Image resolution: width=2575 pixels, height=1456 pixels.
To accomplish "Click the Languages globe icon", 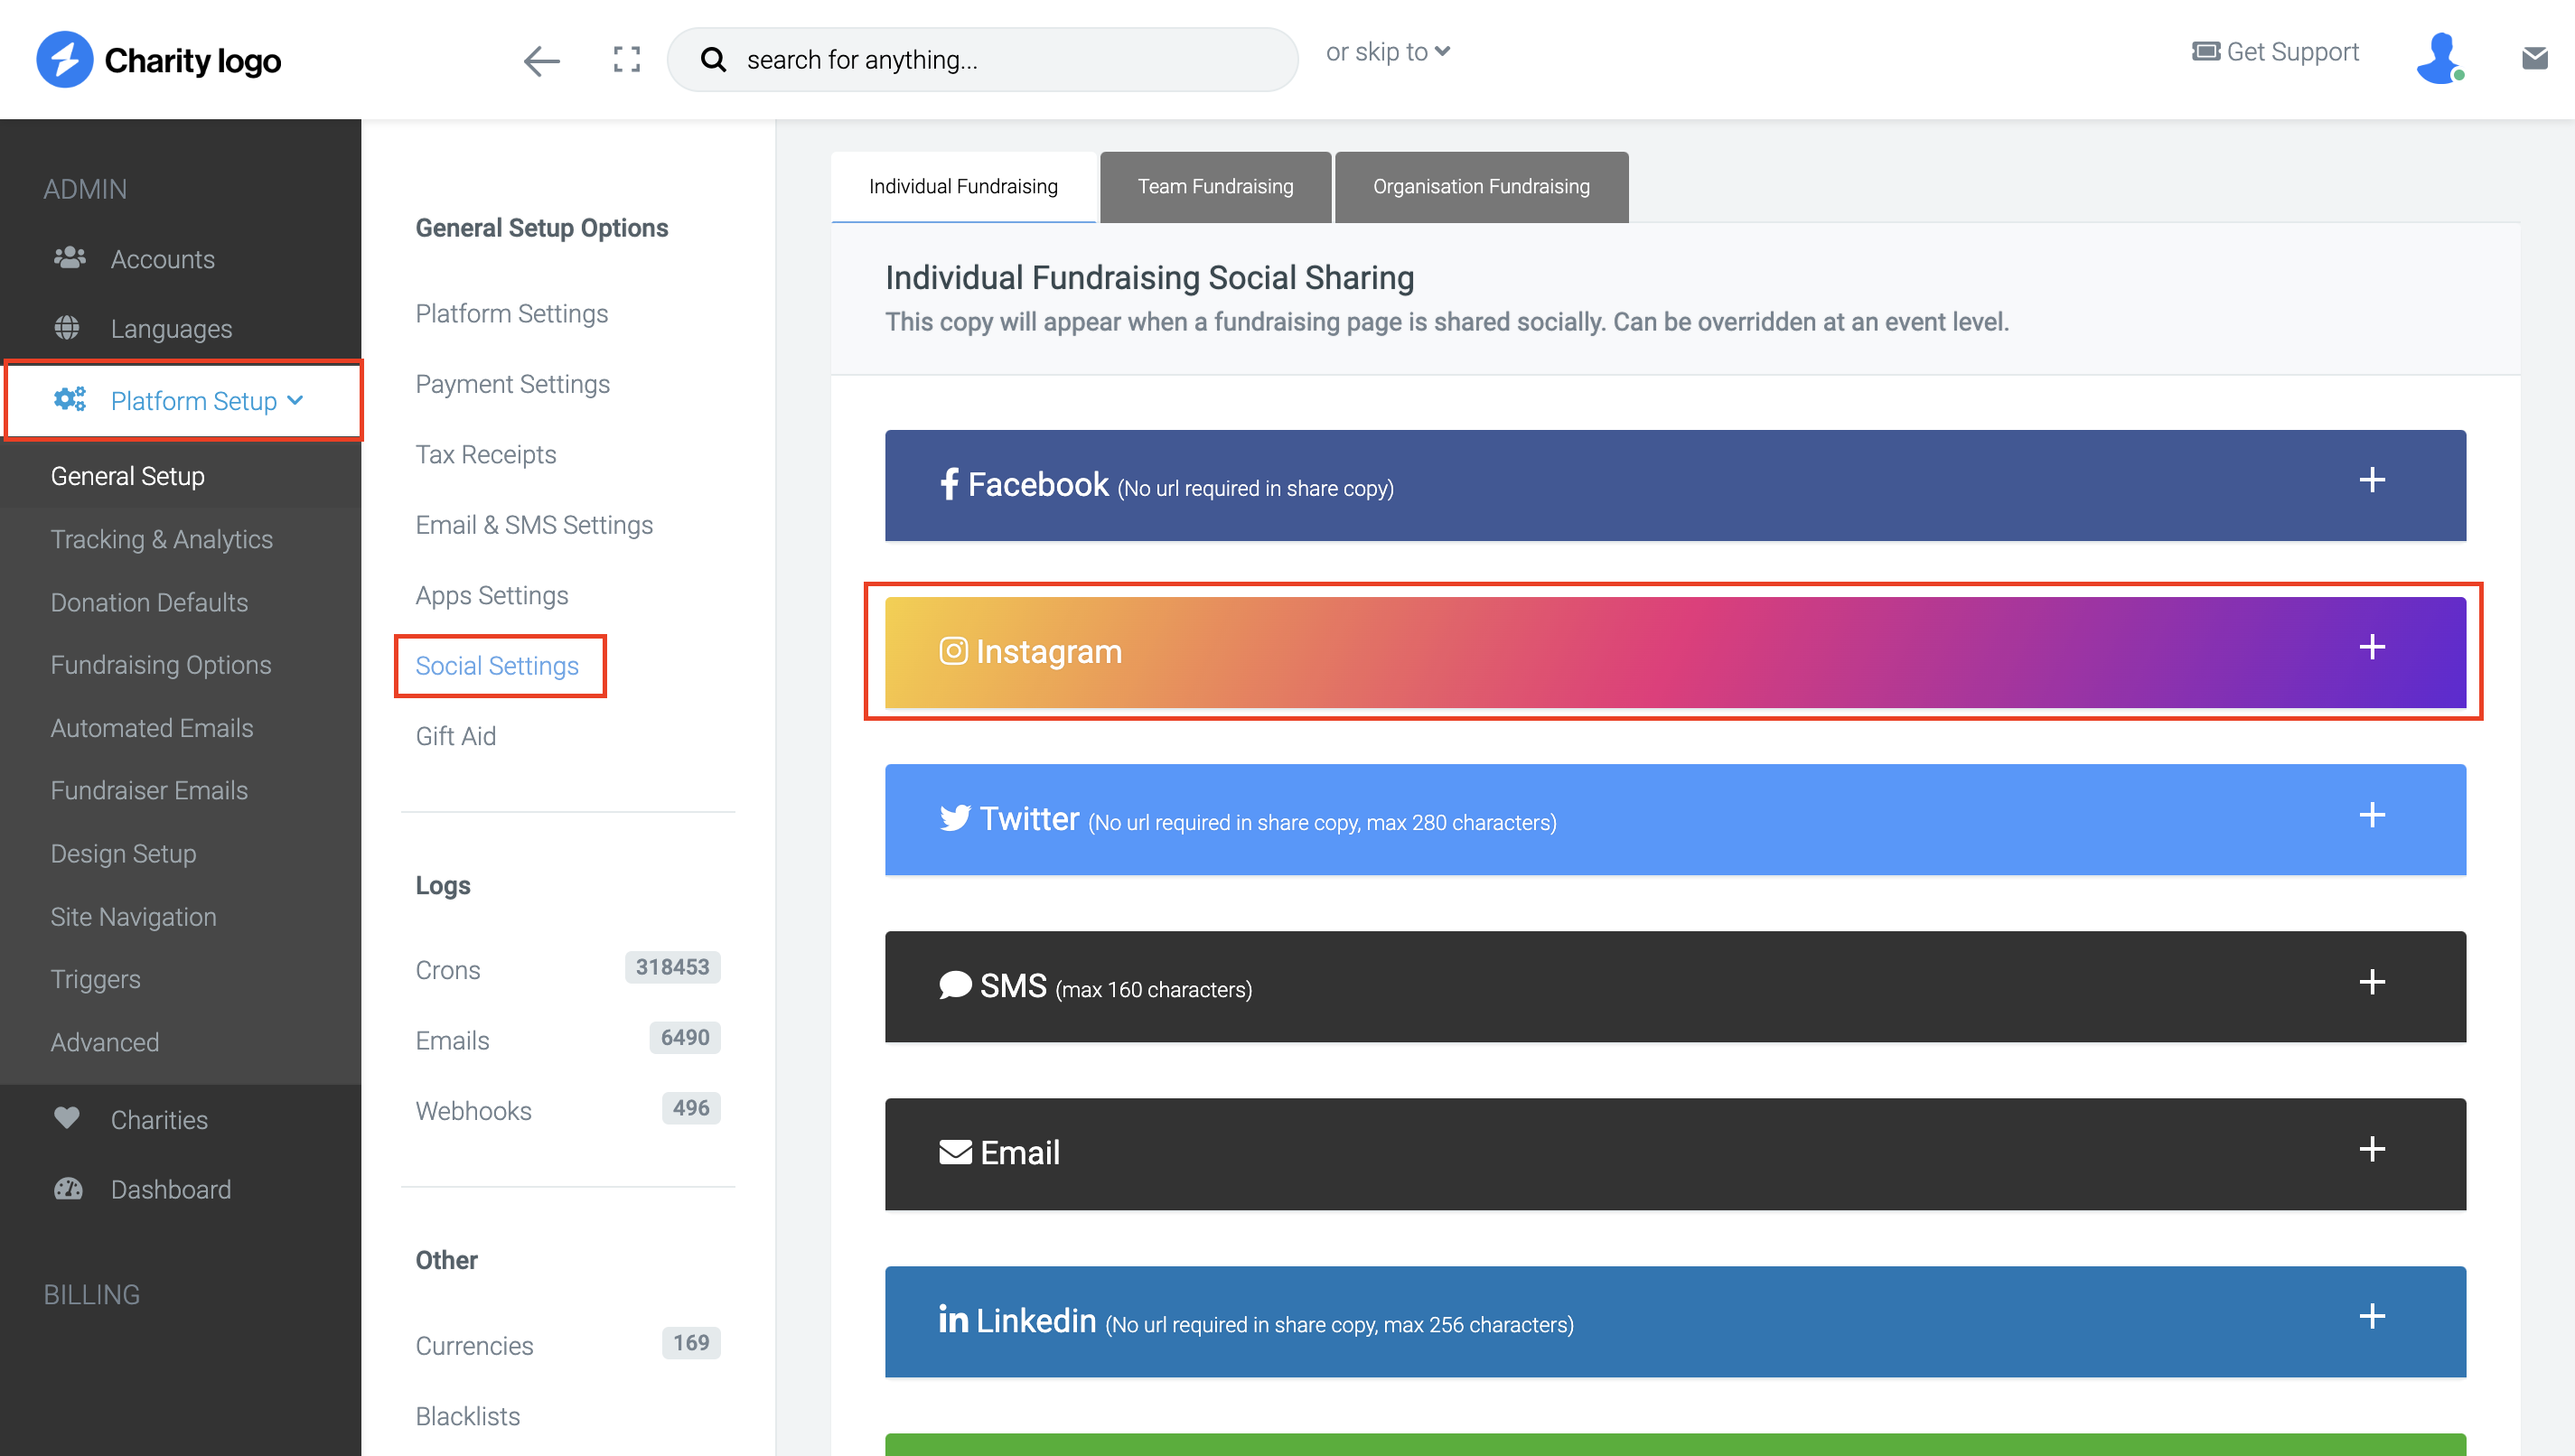I will pos(67,327).
